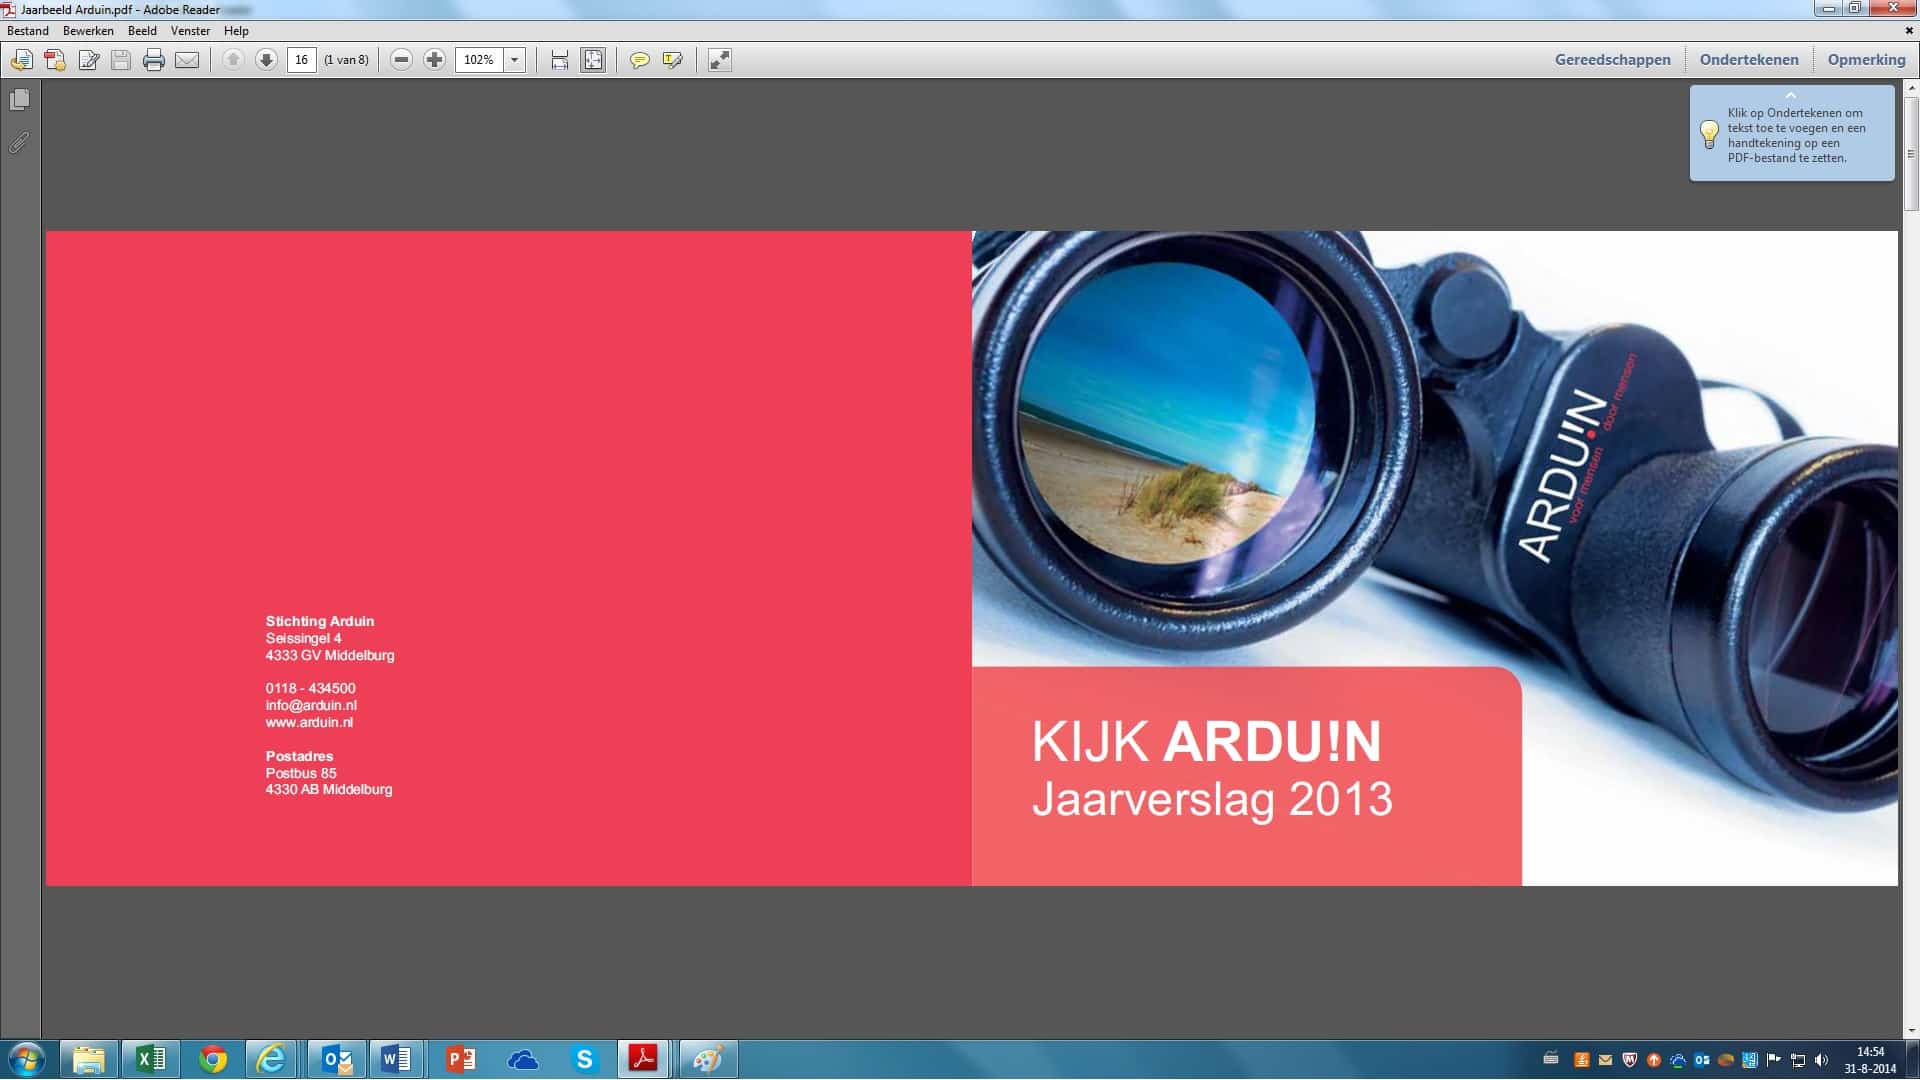Click the page number field showing 16
1920x1080 pixels.
click(301, 60)
